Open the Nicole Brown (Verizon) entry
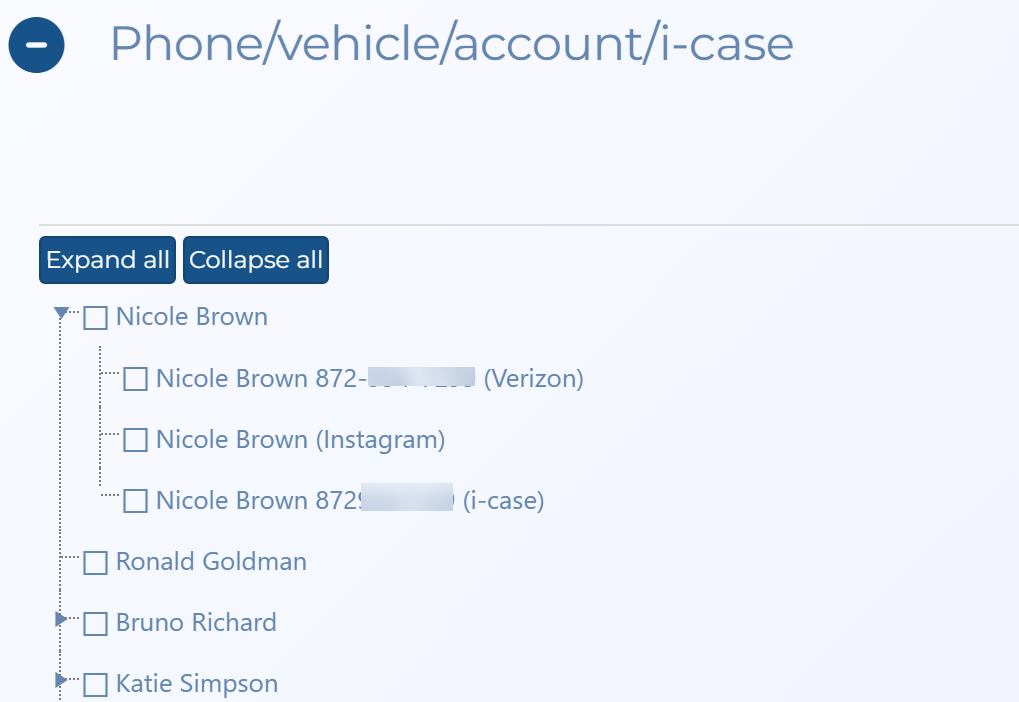 click(x=369, y=379)
